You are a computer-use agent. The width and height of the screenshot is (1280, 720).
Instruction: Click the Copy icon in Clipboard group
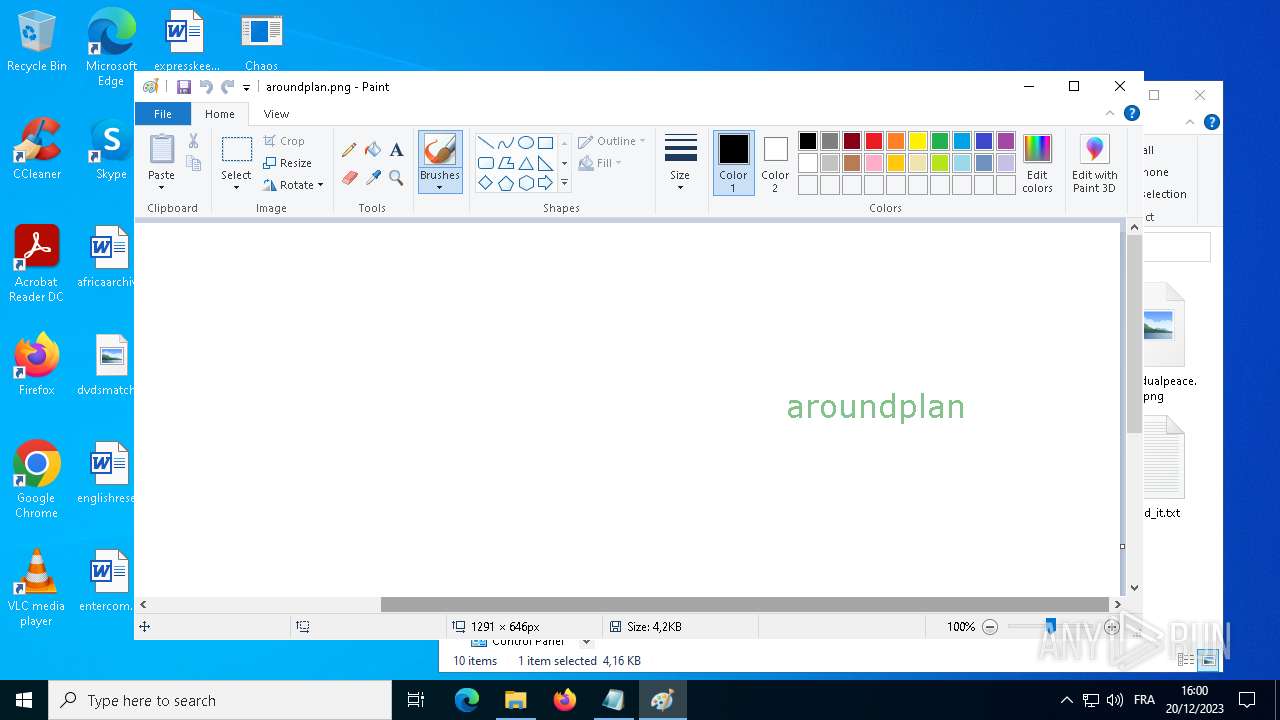194,164
